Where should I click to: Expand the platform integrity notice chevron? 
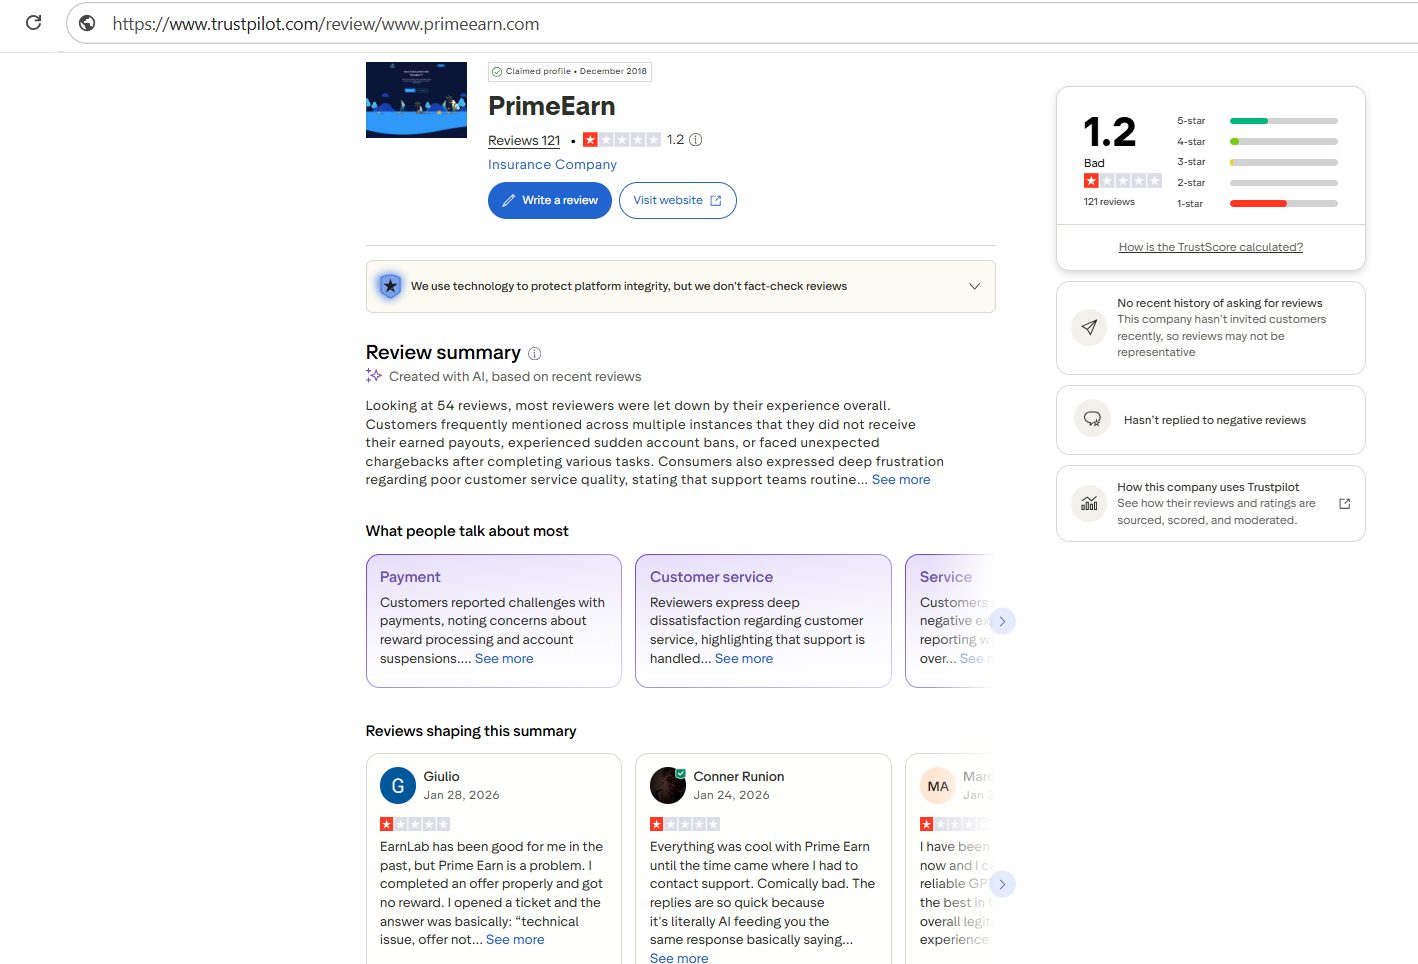(x=974, y=286)
